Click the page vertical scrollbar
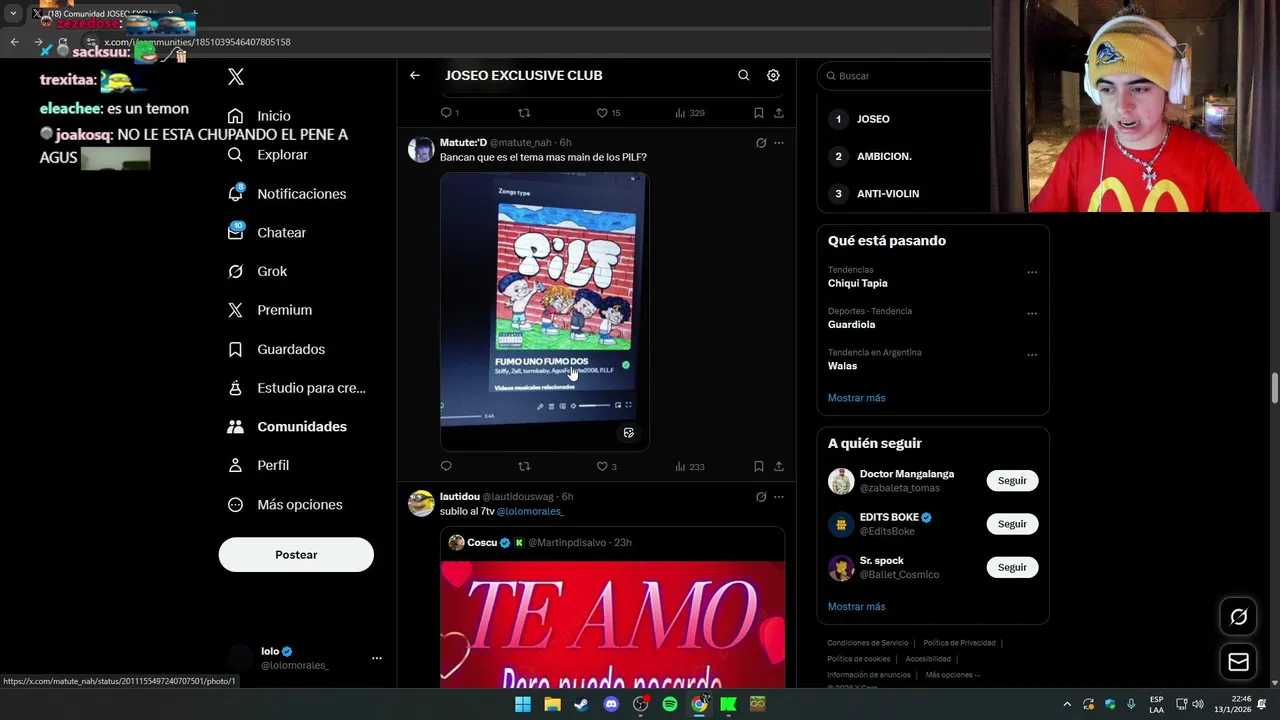The width and height of the screenshot is (1280, 720). tap(1274, 388)
